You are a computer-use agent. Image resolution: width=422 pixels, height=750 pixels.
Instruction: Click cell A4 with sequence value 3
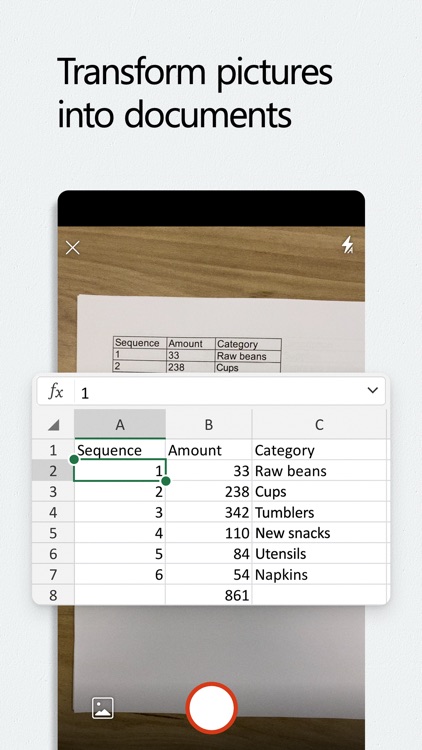tap(120, 512)
